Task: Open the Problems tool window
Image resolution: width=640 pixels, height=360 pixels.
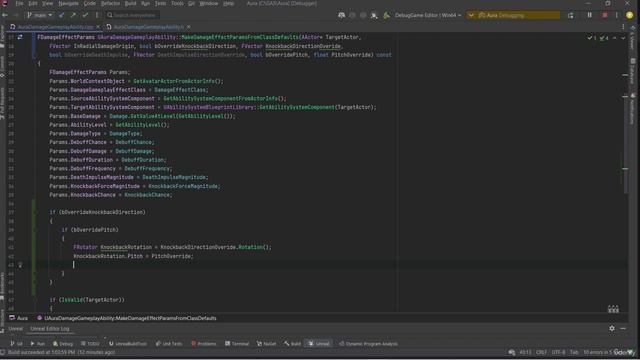Action: pos(204,344)
